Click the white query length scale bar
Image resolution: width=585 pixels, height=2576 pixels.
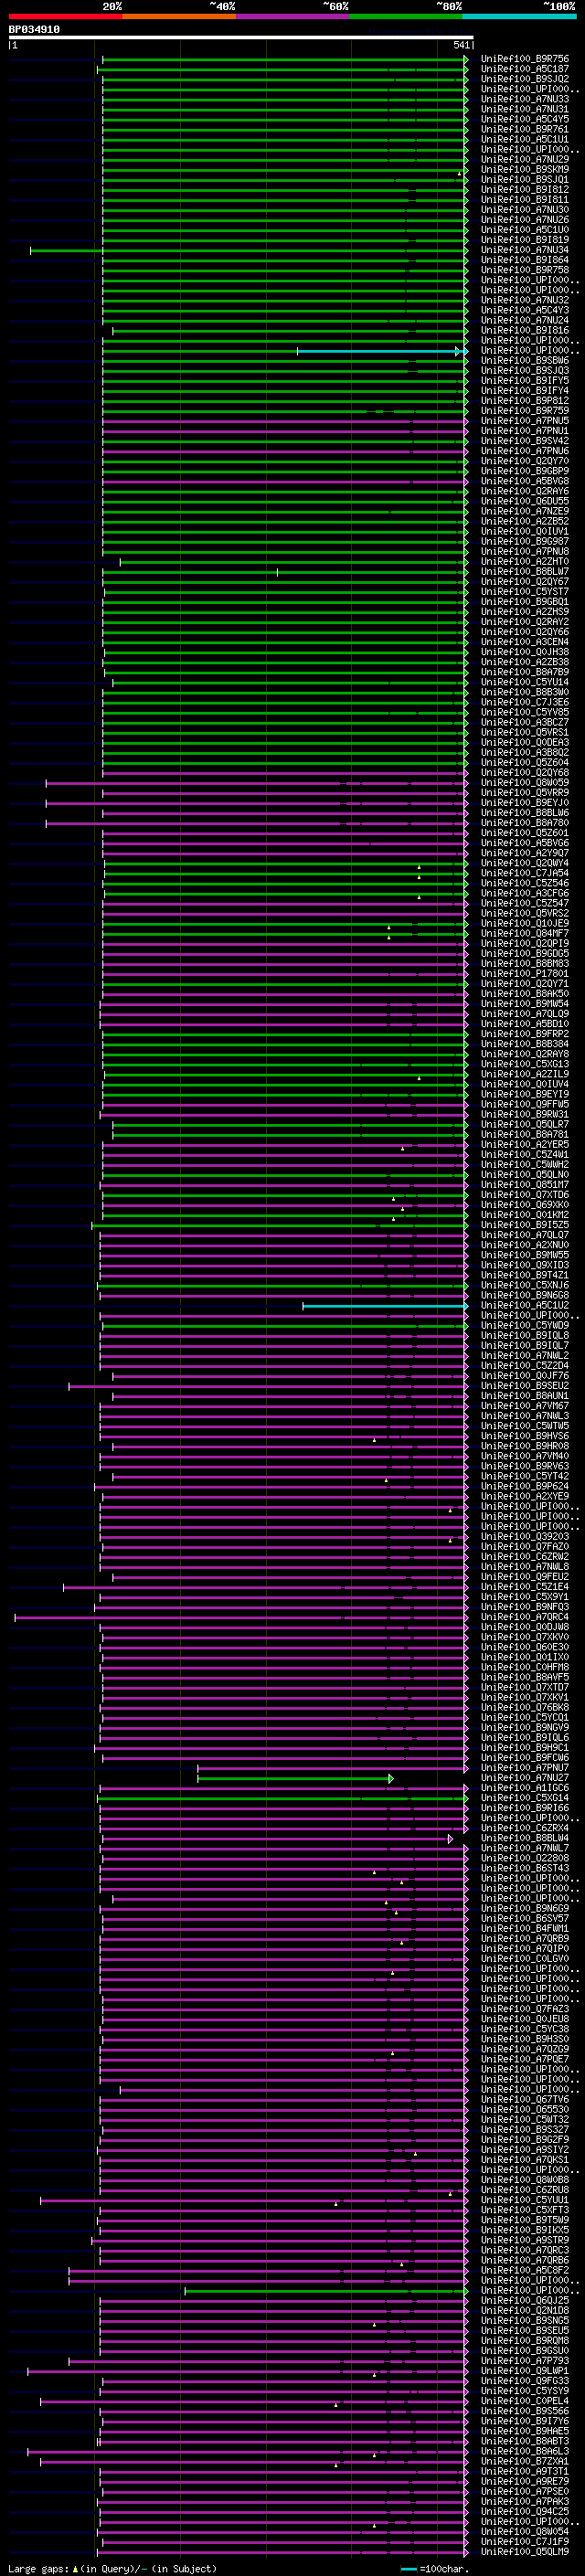tap(240, 37)
